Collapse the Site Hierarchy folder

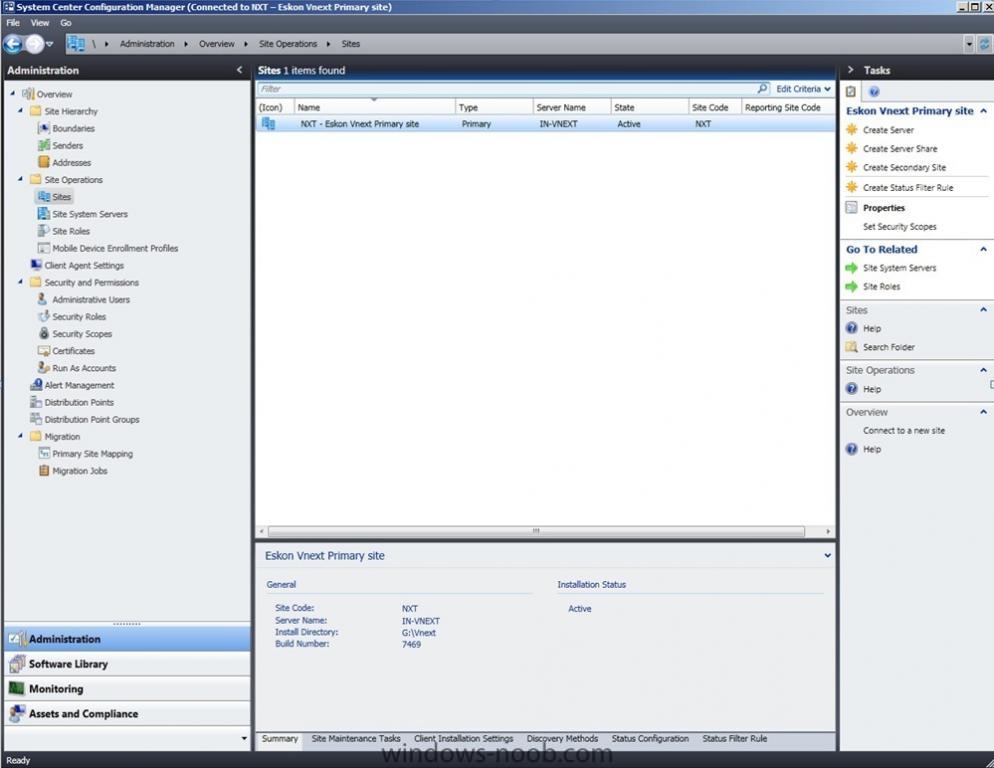(x=20, y=110)
